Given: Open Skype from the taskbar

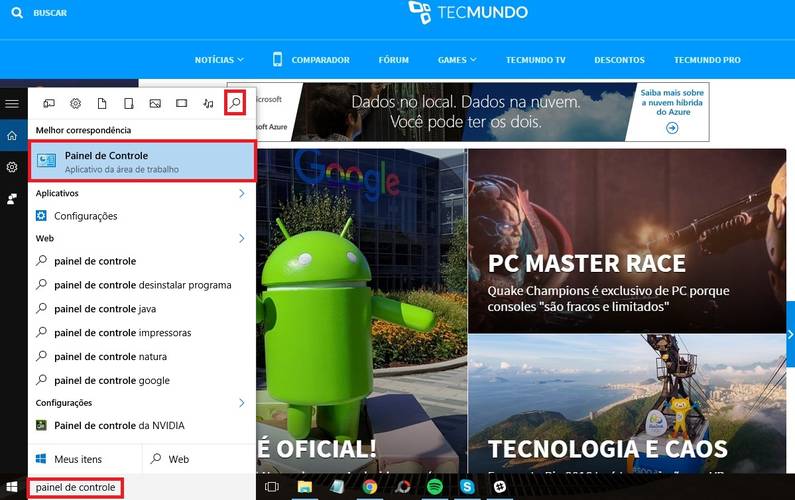Looking at the screenshot, I should coord(467,487).
